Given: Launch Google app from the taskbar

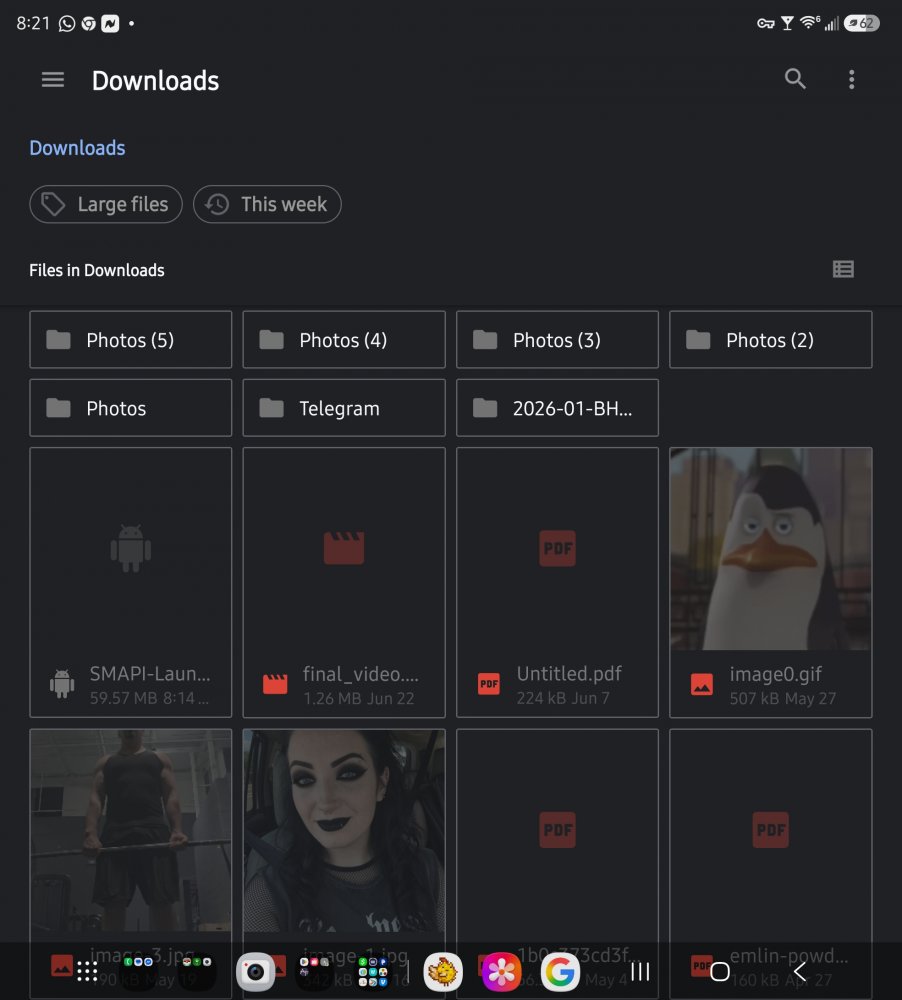Looking at the screenshot, I should (x=559, y=971).
